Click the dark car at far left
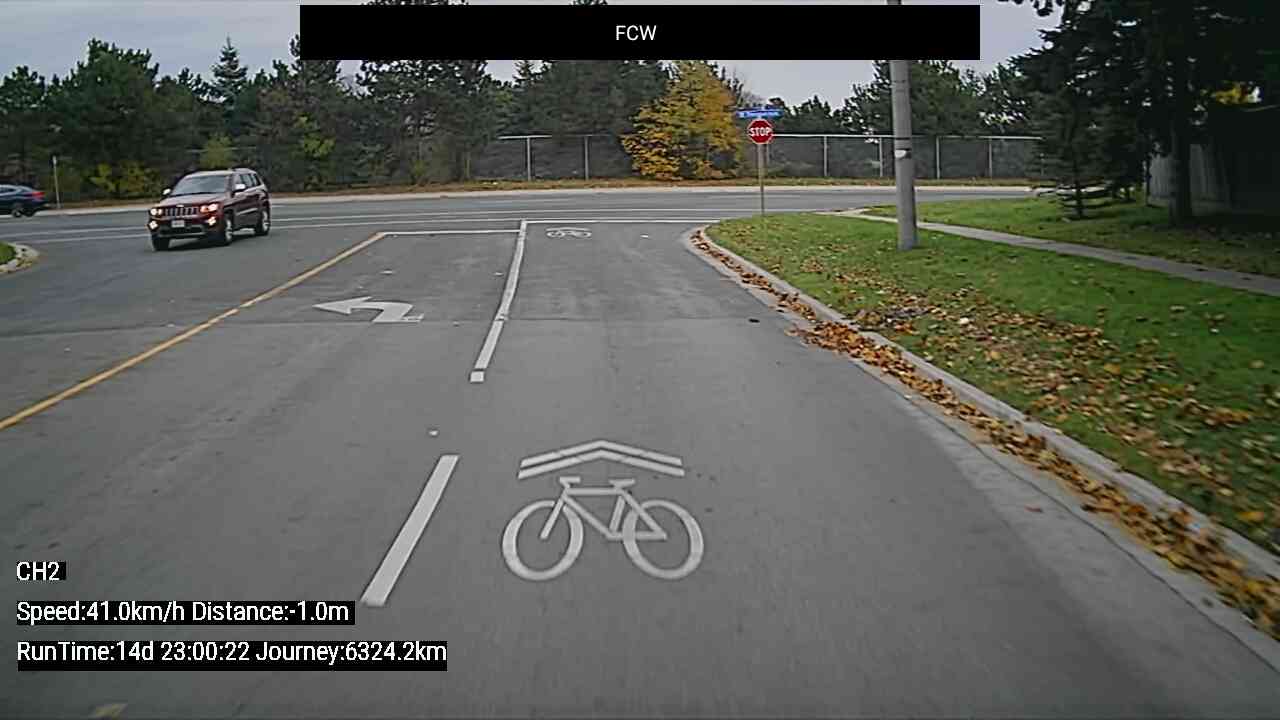The image size is (1280, 720). (21, 200)
